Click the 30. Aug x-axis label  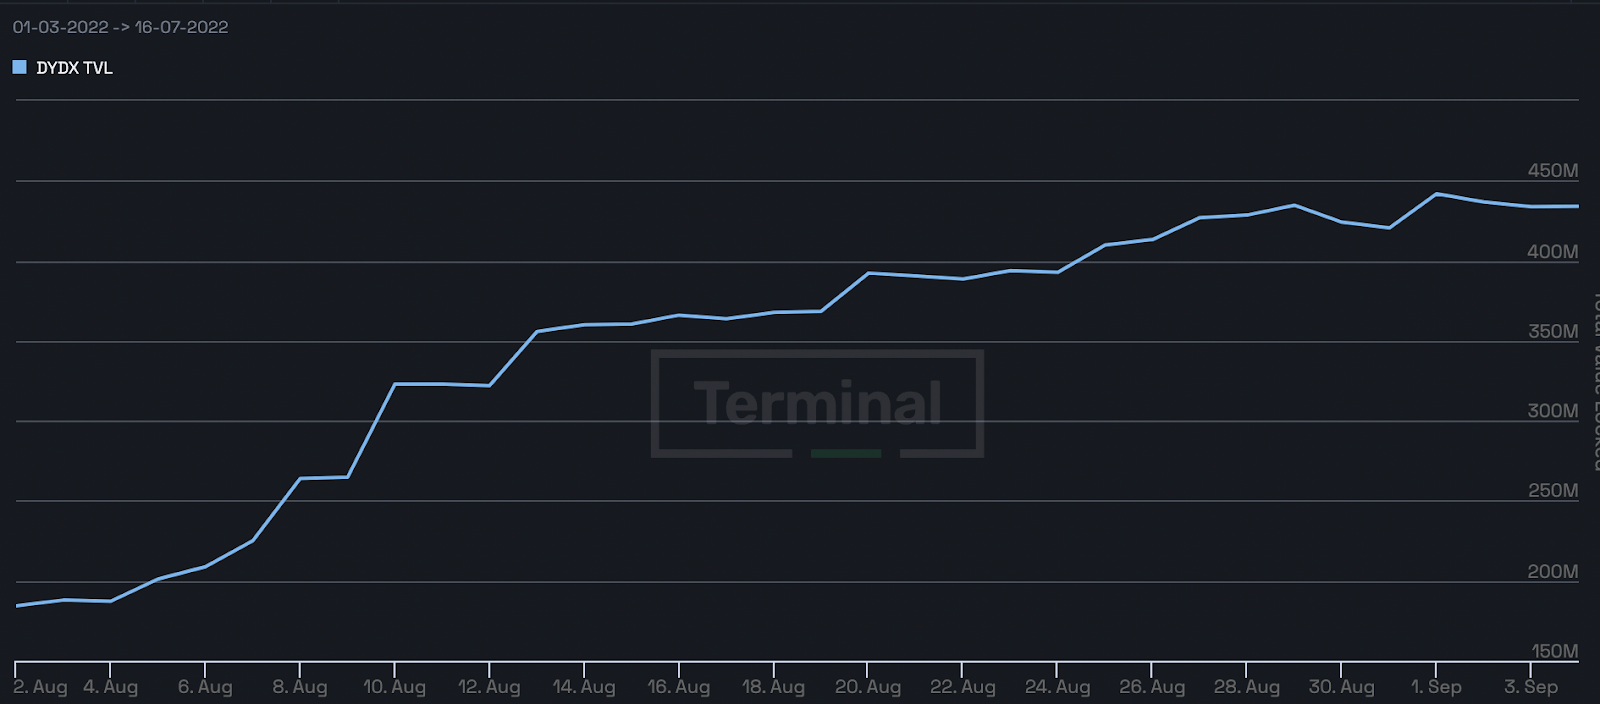coord(1342,687)
